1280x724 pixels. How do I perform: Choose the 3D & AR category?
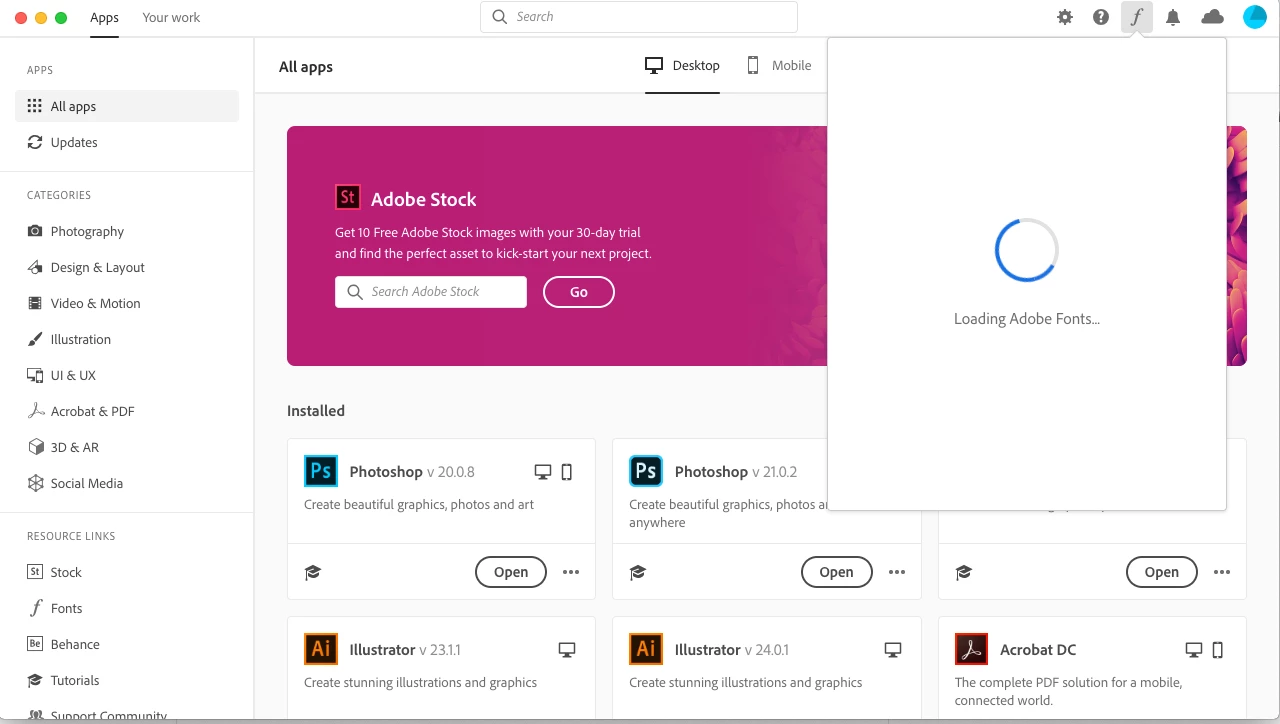(x=127, y=447)
